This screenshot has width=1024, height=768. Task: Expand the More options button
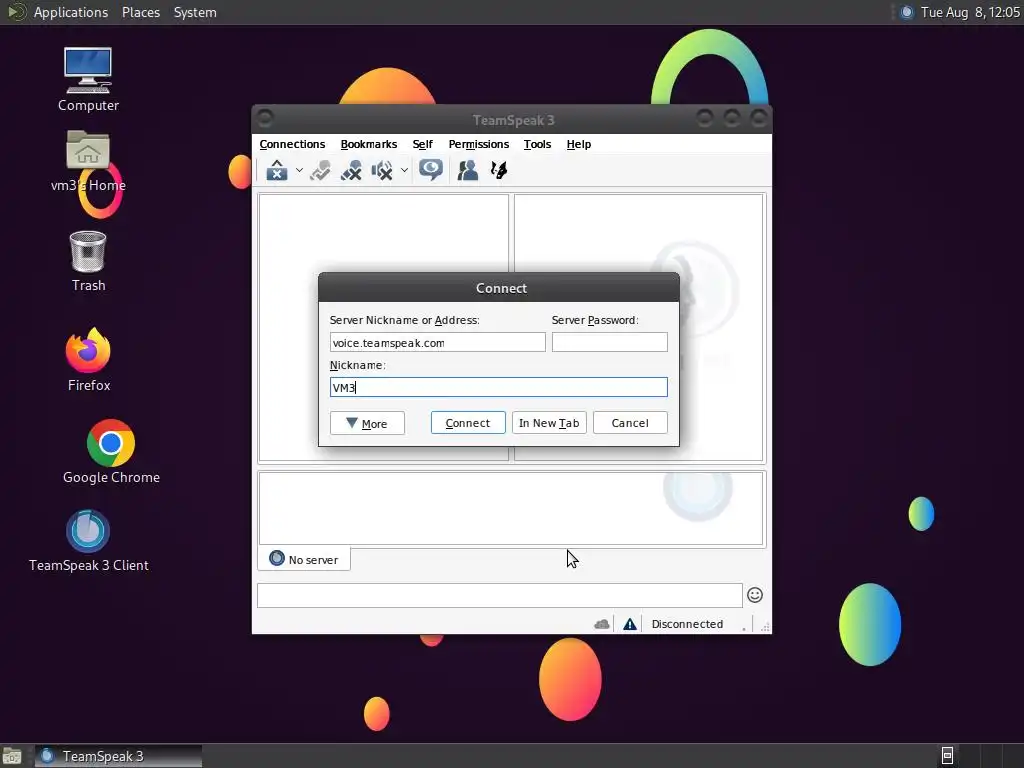(x=367, y=423)
